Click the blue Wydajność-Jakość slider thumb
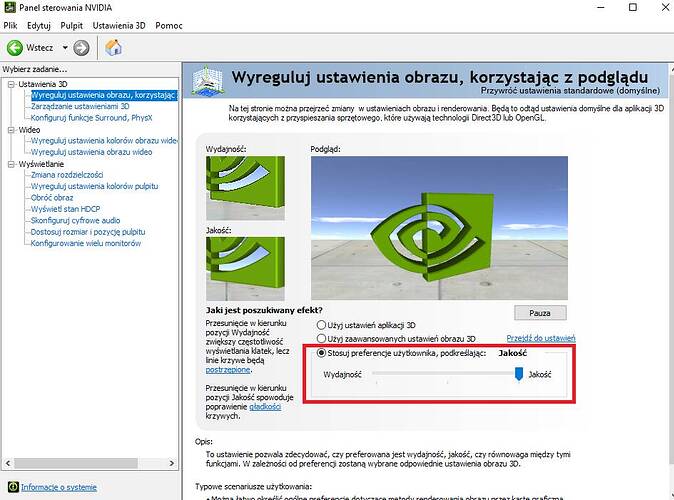Image resolution: width=674 pixels, height=500 pixels. [x=519, y=374]
